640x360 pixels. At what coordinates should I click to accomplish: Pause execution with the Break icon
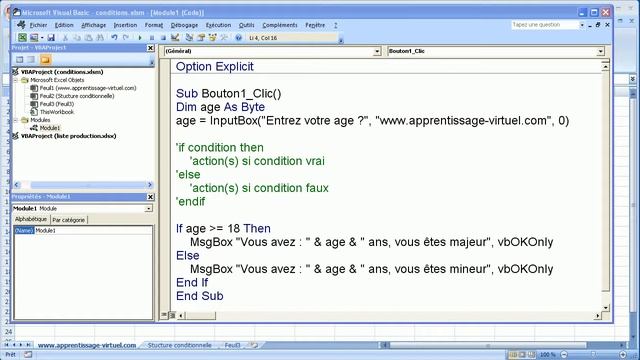[152, 38]
